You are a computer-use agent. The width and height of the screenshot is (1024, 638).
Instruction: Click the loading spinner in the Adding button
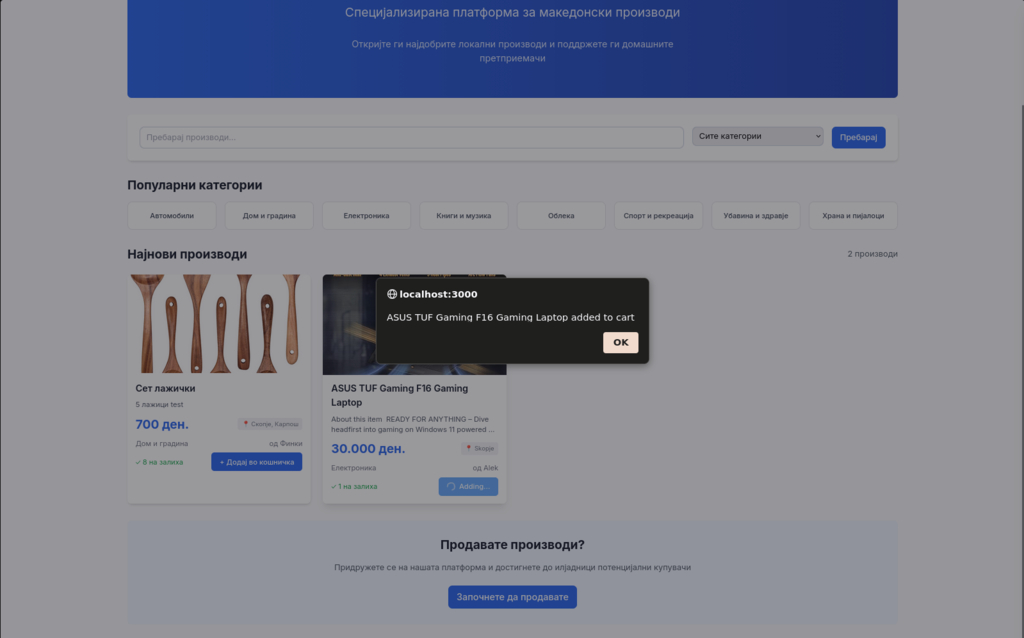tap(451, 487)
